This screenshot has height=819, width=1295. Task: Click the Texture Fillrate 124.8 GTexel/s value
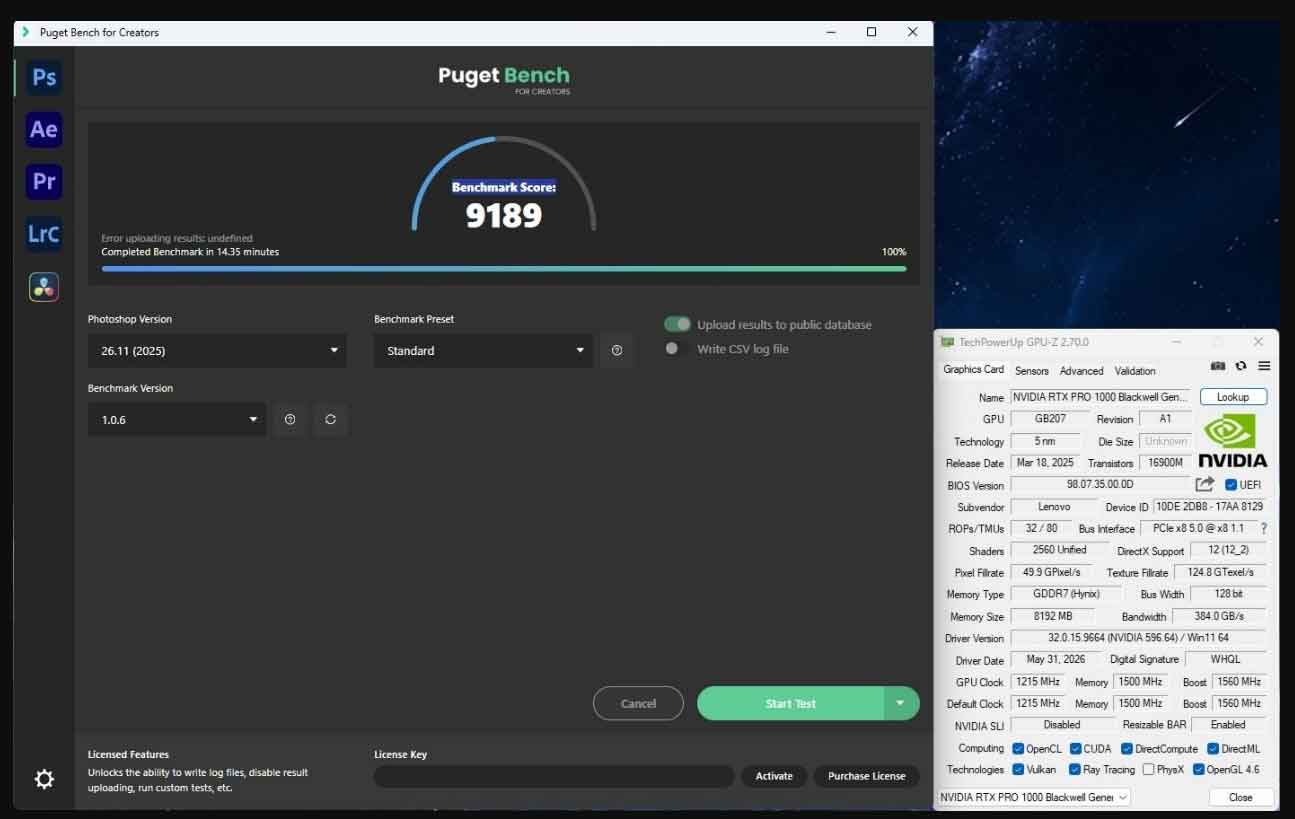pos(1221,572)
